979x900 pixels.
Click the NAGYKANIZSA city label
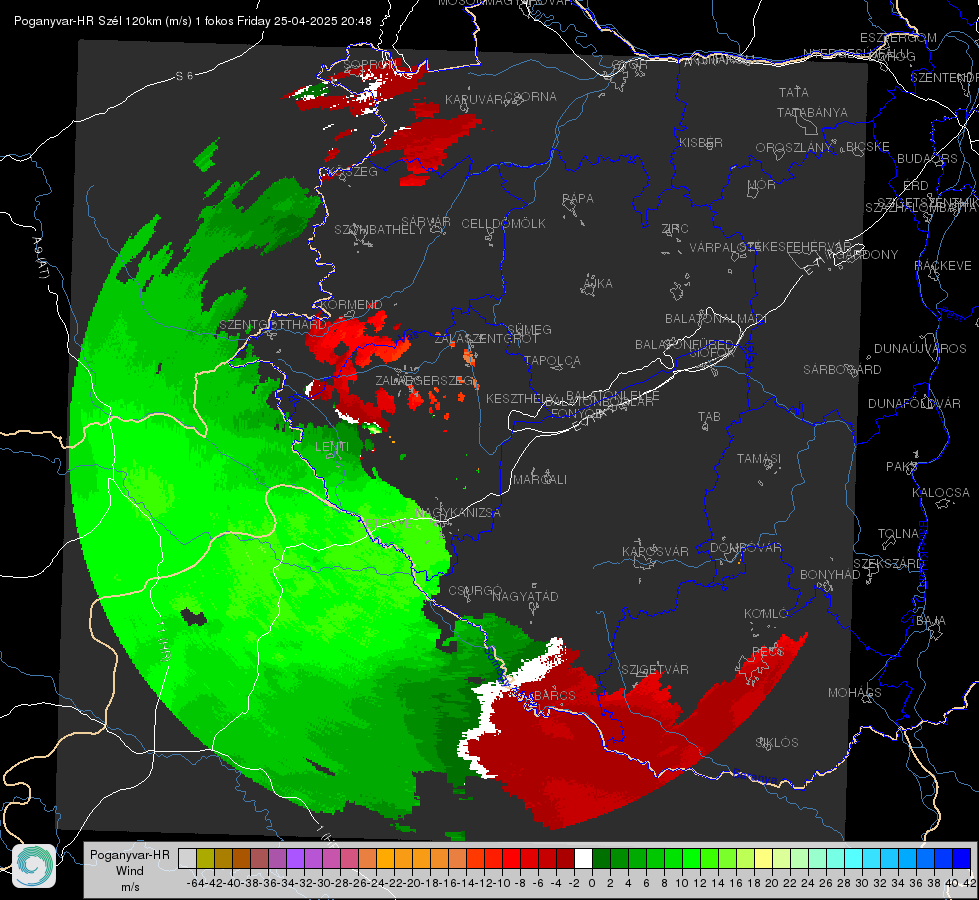click(x=458, y=513)
